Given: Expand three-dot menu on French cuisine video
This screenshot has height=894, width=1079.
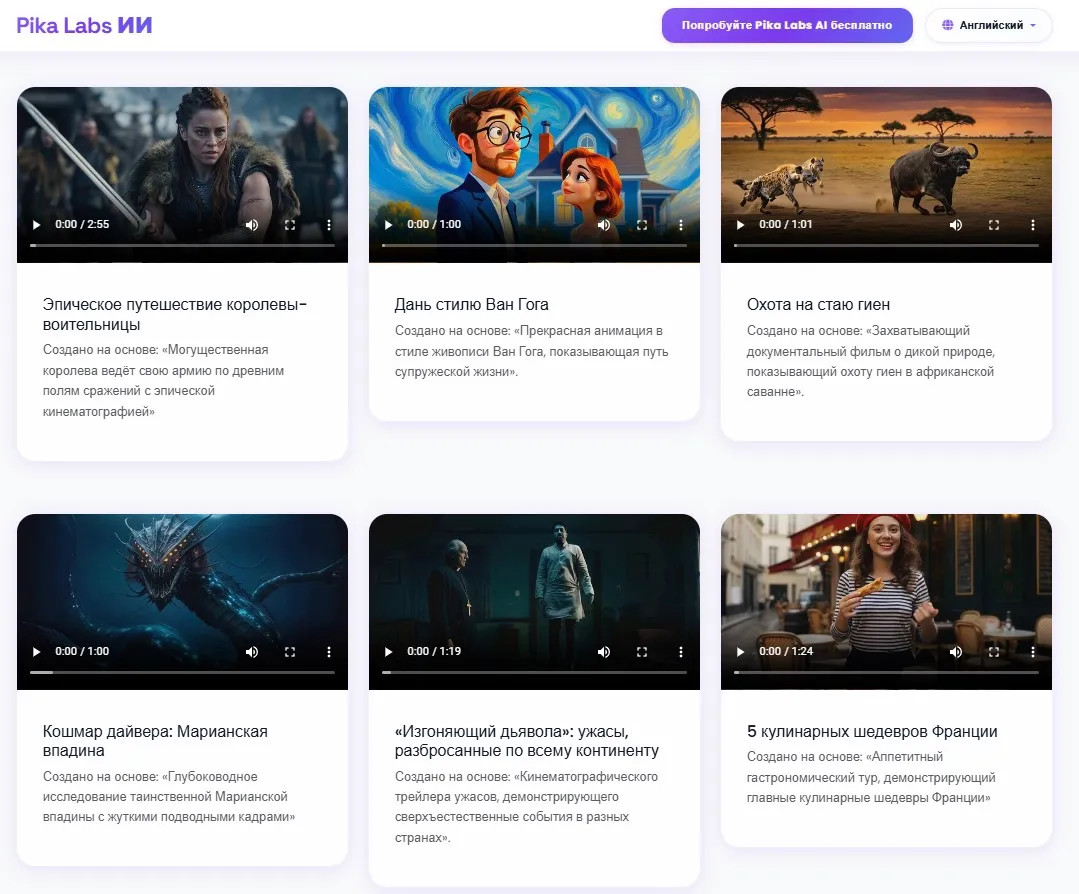Looking at the screenshot, I should click(1033, 652).
